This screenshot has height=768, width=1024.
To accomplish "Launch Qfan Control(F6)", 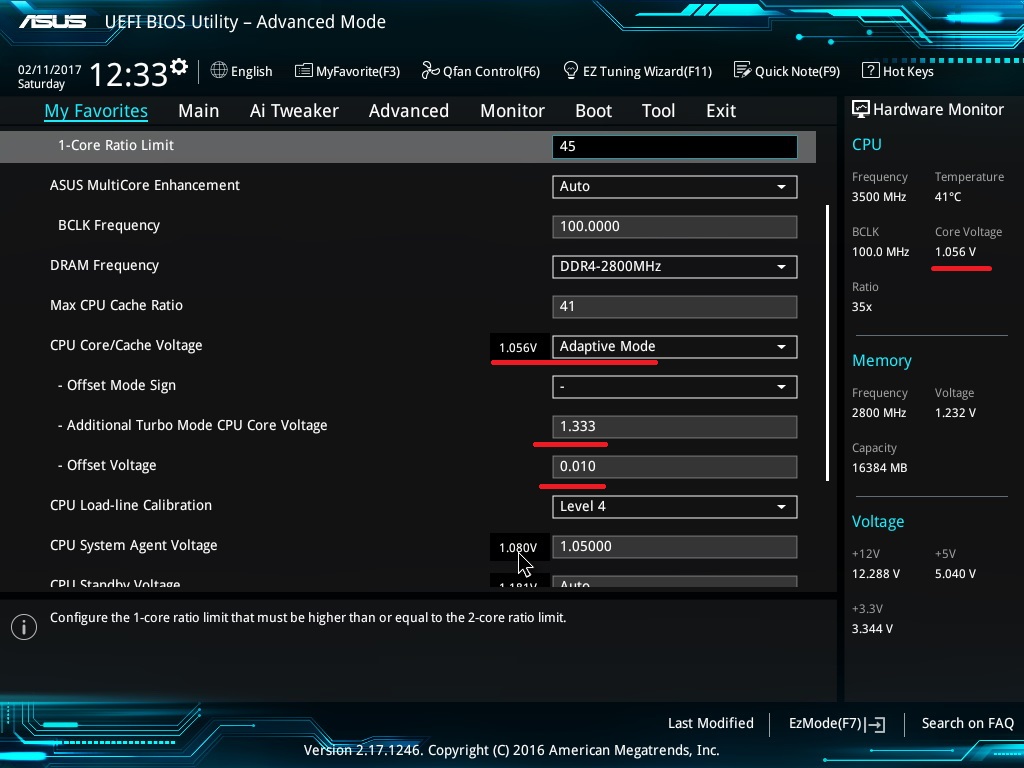I will 491,71.
